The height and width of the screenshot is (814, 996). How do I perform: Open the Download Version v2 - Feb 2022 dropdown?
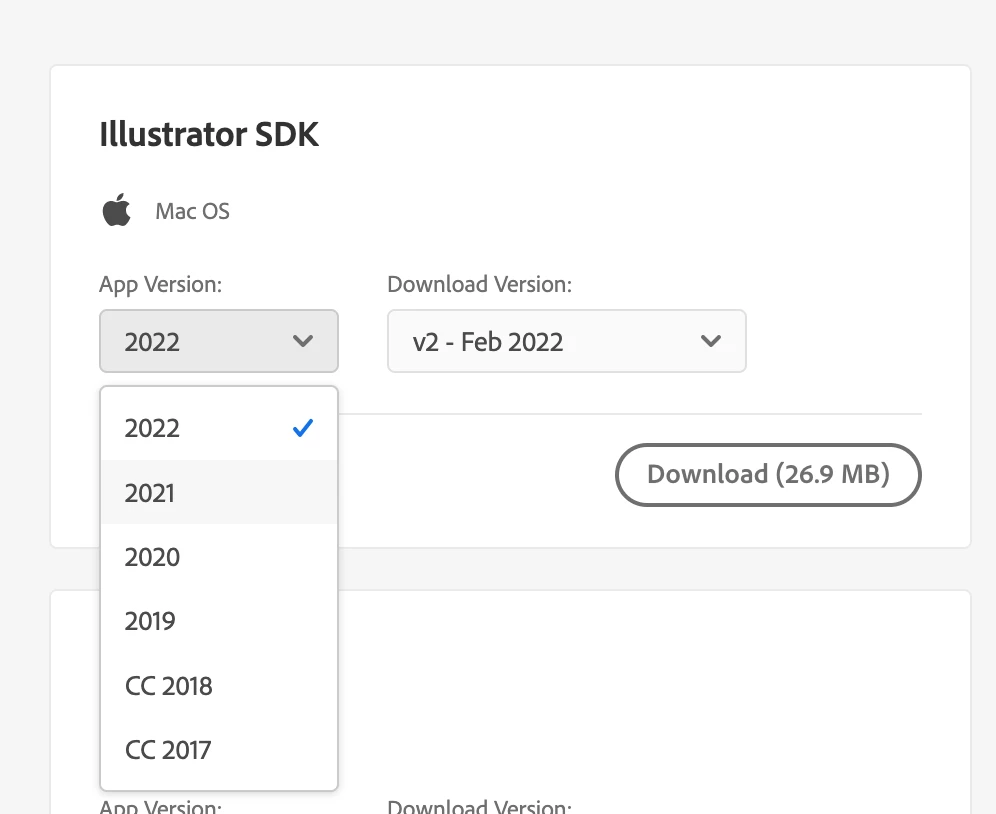(567, 341)
